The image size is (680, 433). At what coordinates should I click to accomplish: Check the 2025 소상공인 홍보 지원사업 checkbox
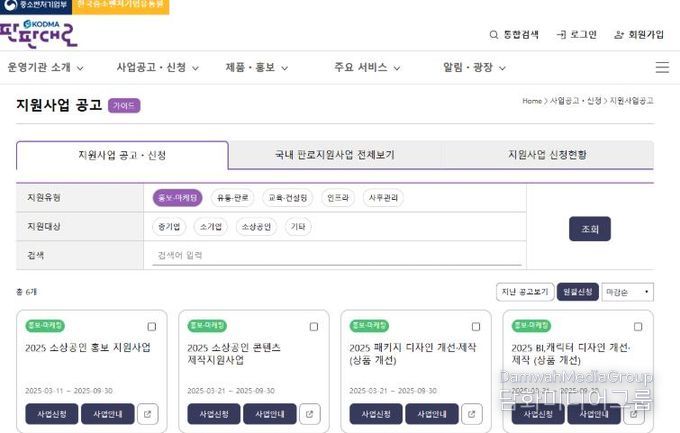(x=152, y=326)
